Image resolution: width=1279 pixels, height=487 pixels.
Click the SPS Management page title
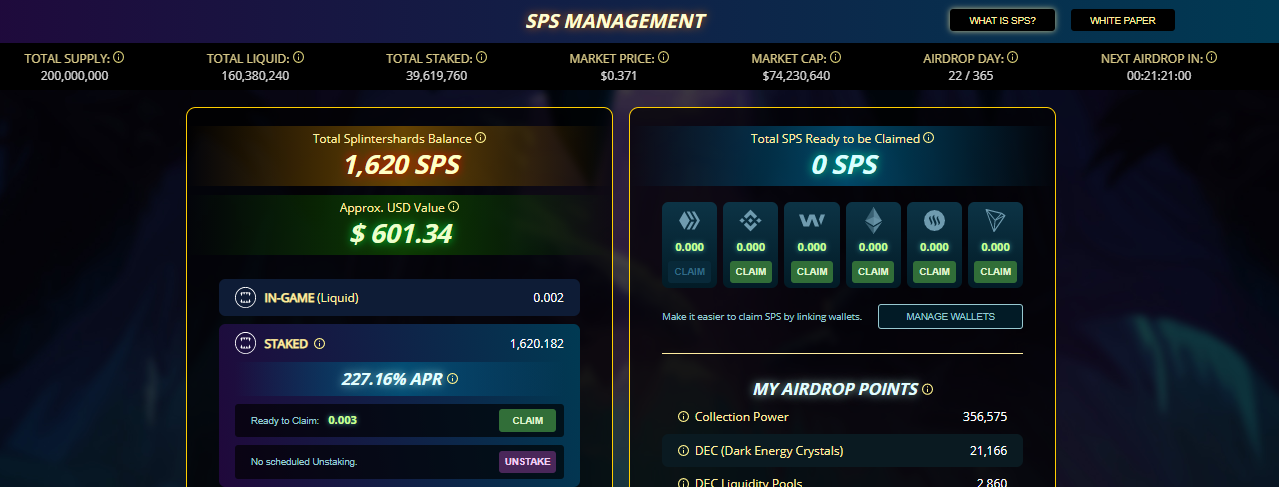click(x=615, y=21)
